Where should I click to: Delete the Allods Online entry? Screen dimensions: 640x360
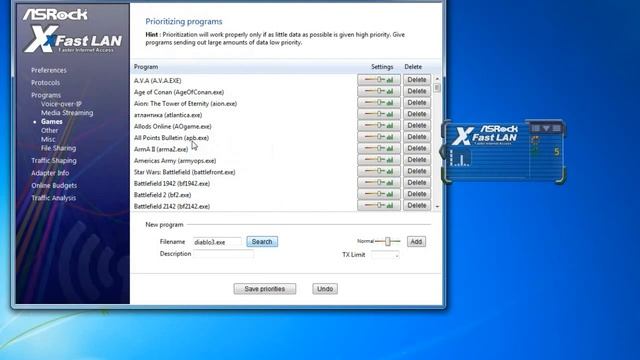coord(417,125)
